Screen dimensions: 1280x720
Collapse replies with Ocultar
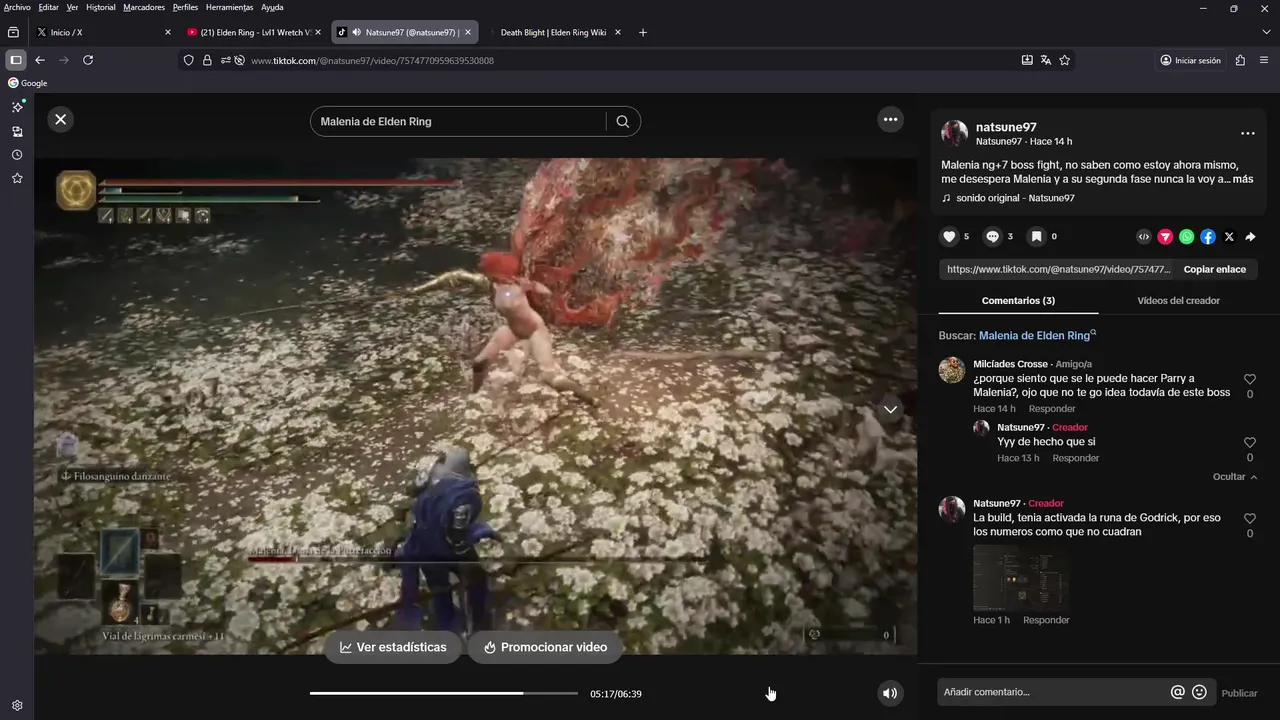tap(1235, 477)
